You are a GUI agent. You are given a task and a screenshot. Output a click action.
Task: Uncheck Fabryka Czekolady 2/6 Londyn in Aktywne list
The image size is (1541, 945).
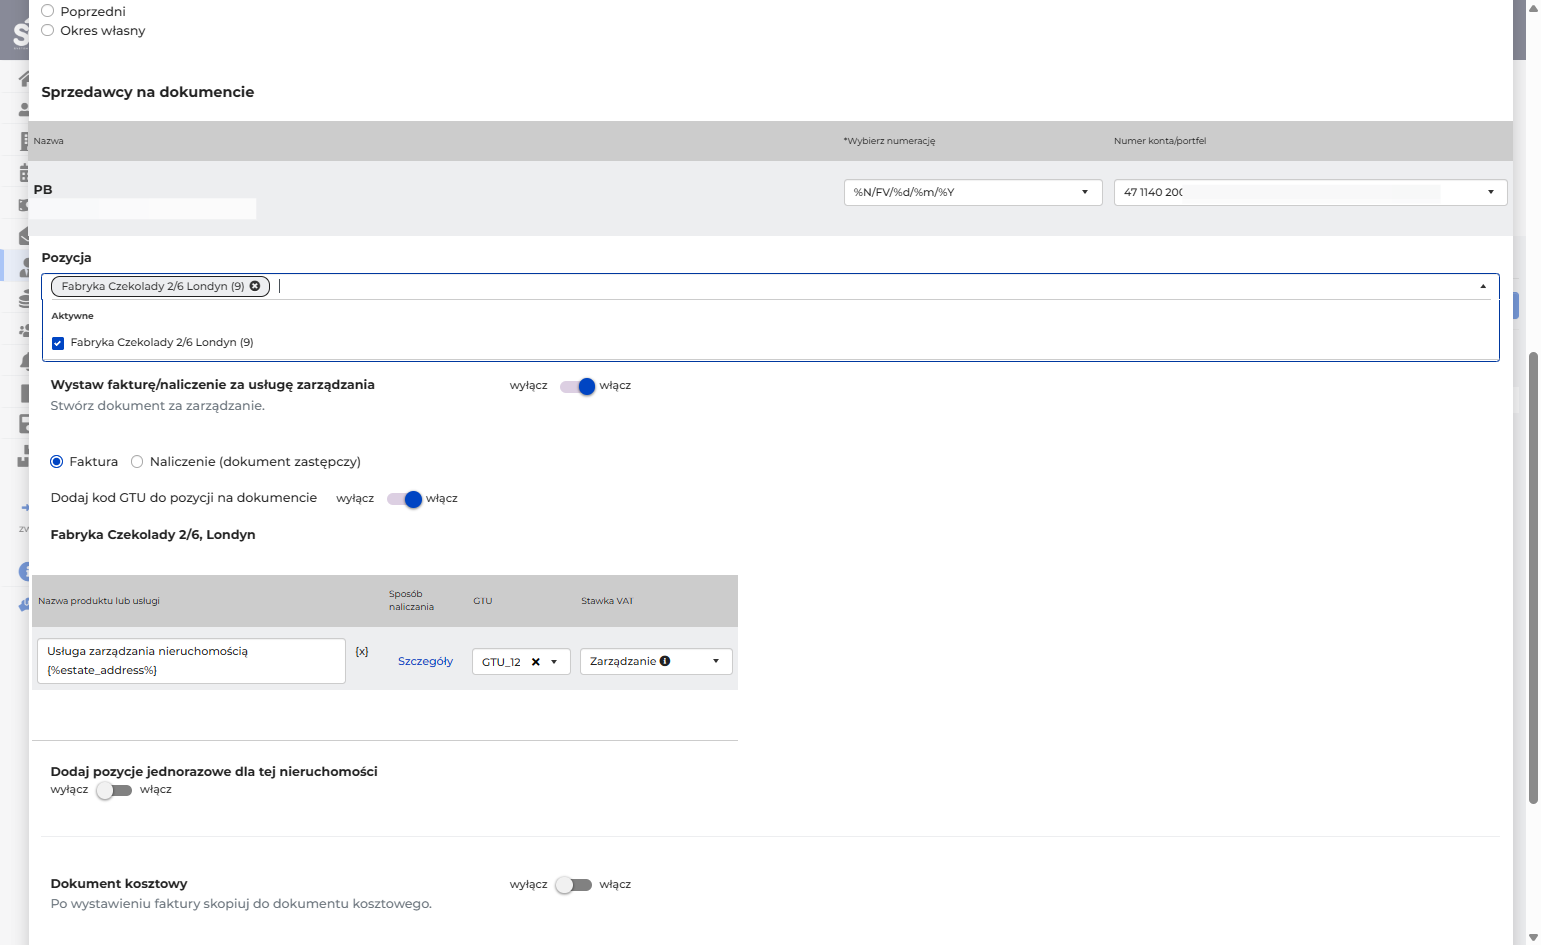click(58, 343)
